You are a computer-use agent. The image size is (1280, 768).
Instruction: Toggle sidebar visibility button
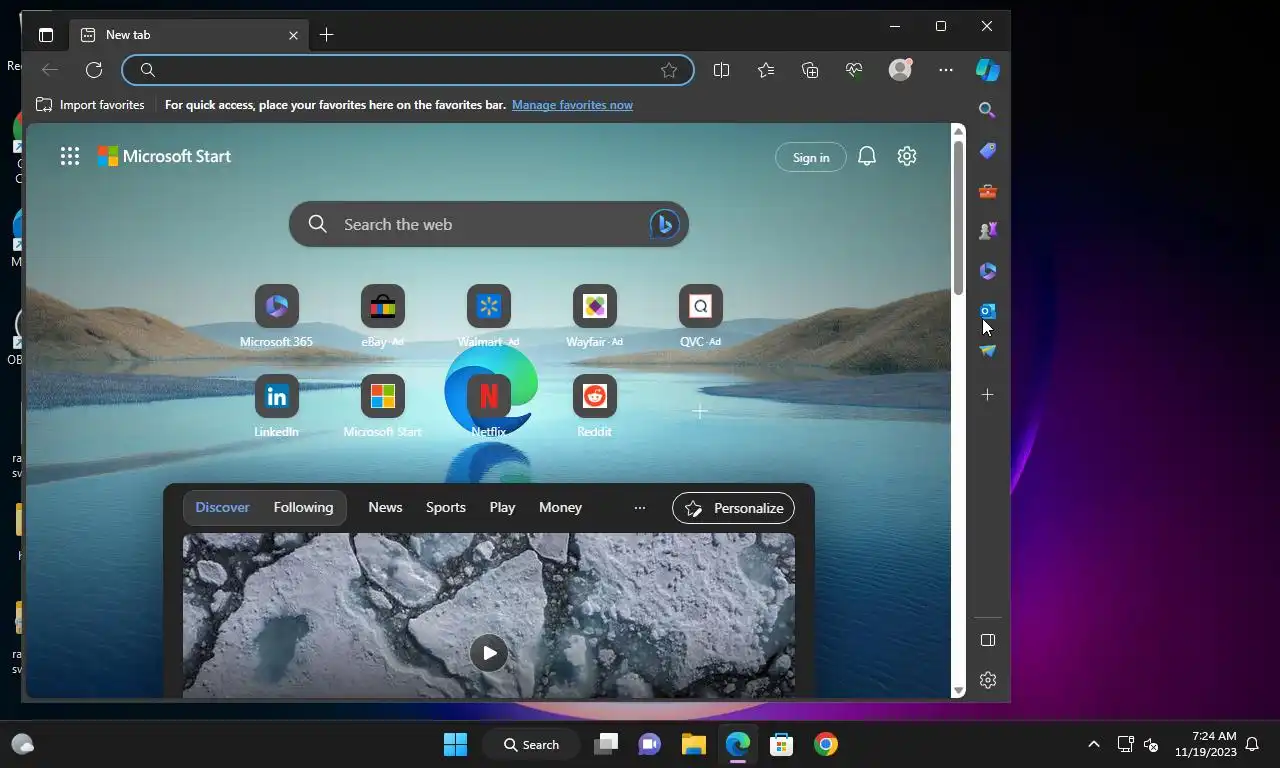(987, 640)
